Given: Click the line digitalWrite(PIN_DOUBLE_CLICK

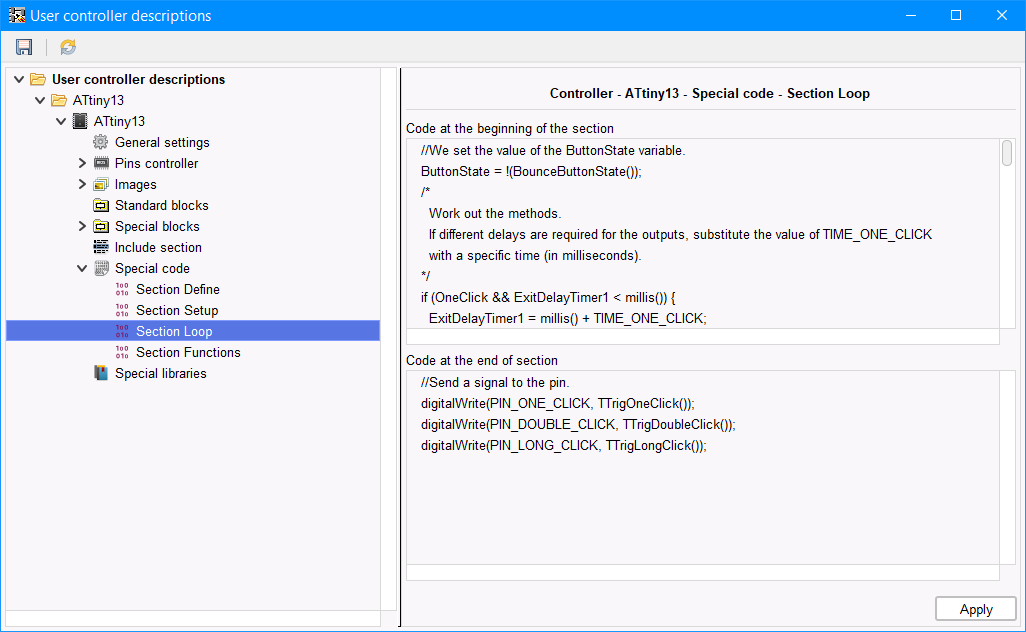Looking at the screenshot, I should click(x=578, y=425).
